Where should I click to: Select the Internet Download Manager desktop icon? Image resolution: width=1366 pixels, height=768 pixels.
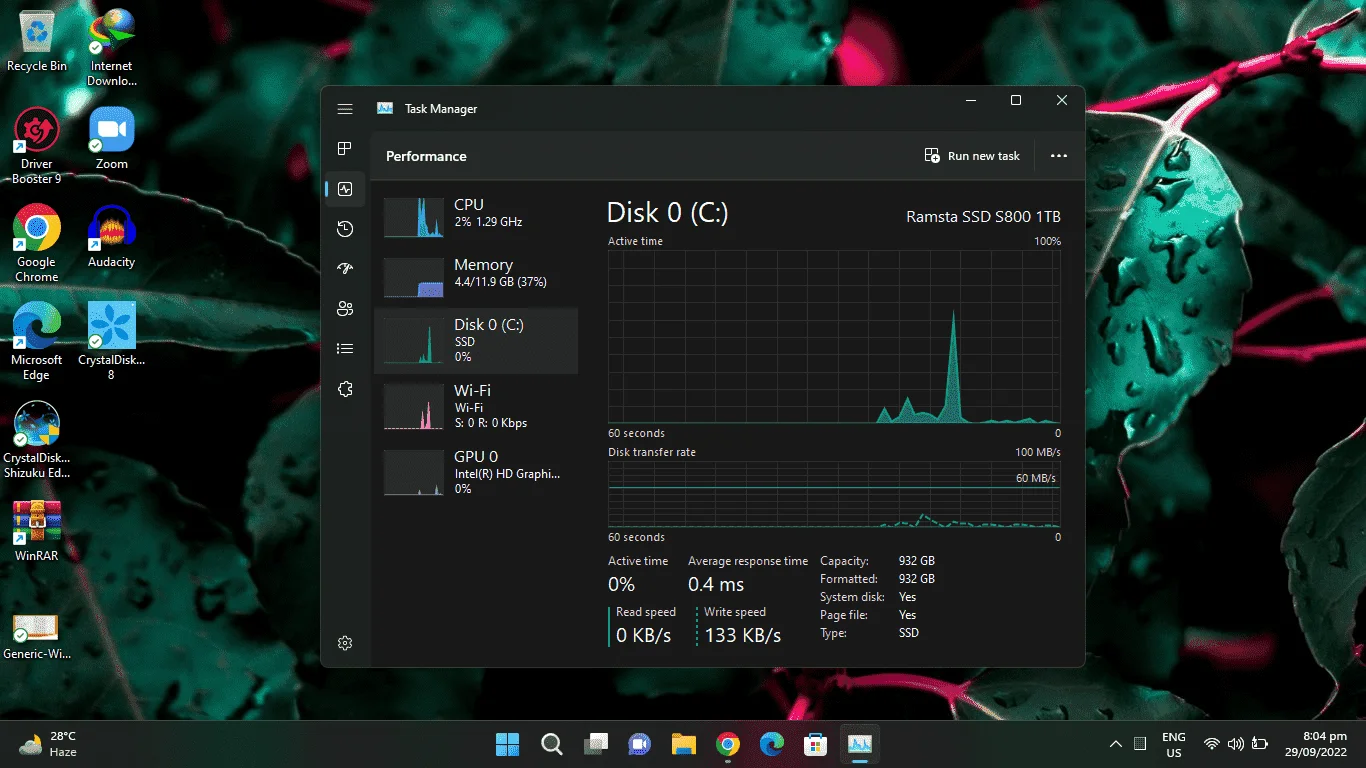coord(112,48)
